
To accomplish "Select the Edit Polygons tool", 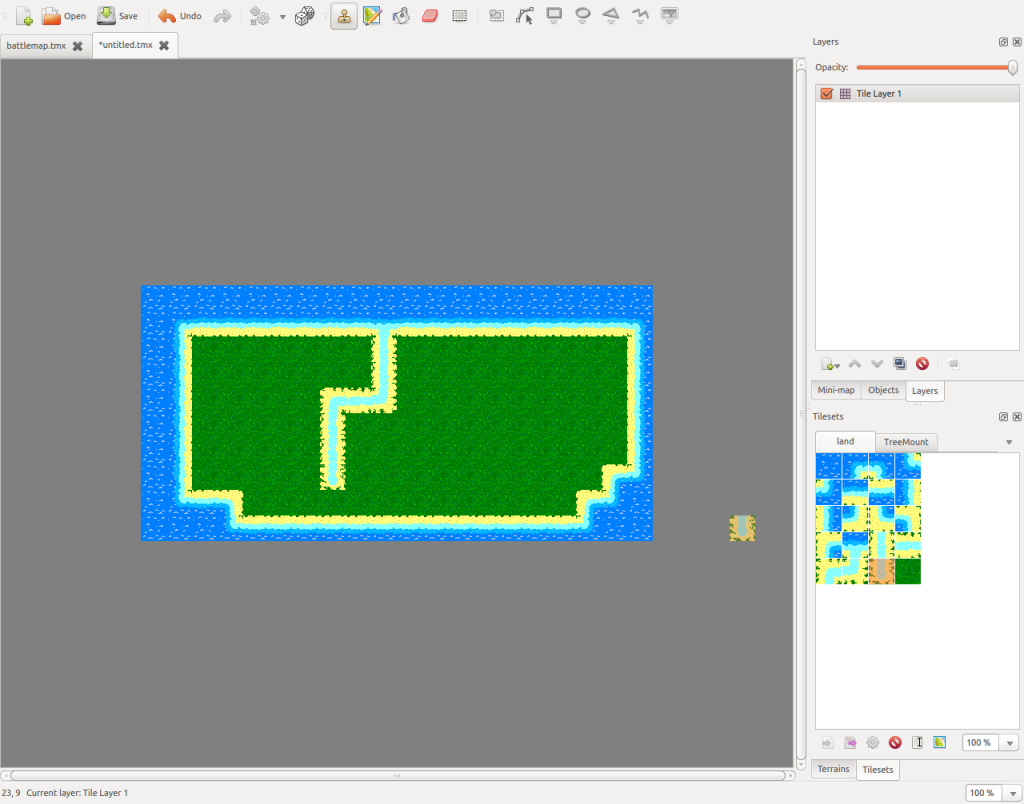I will [x=524, y=16].
